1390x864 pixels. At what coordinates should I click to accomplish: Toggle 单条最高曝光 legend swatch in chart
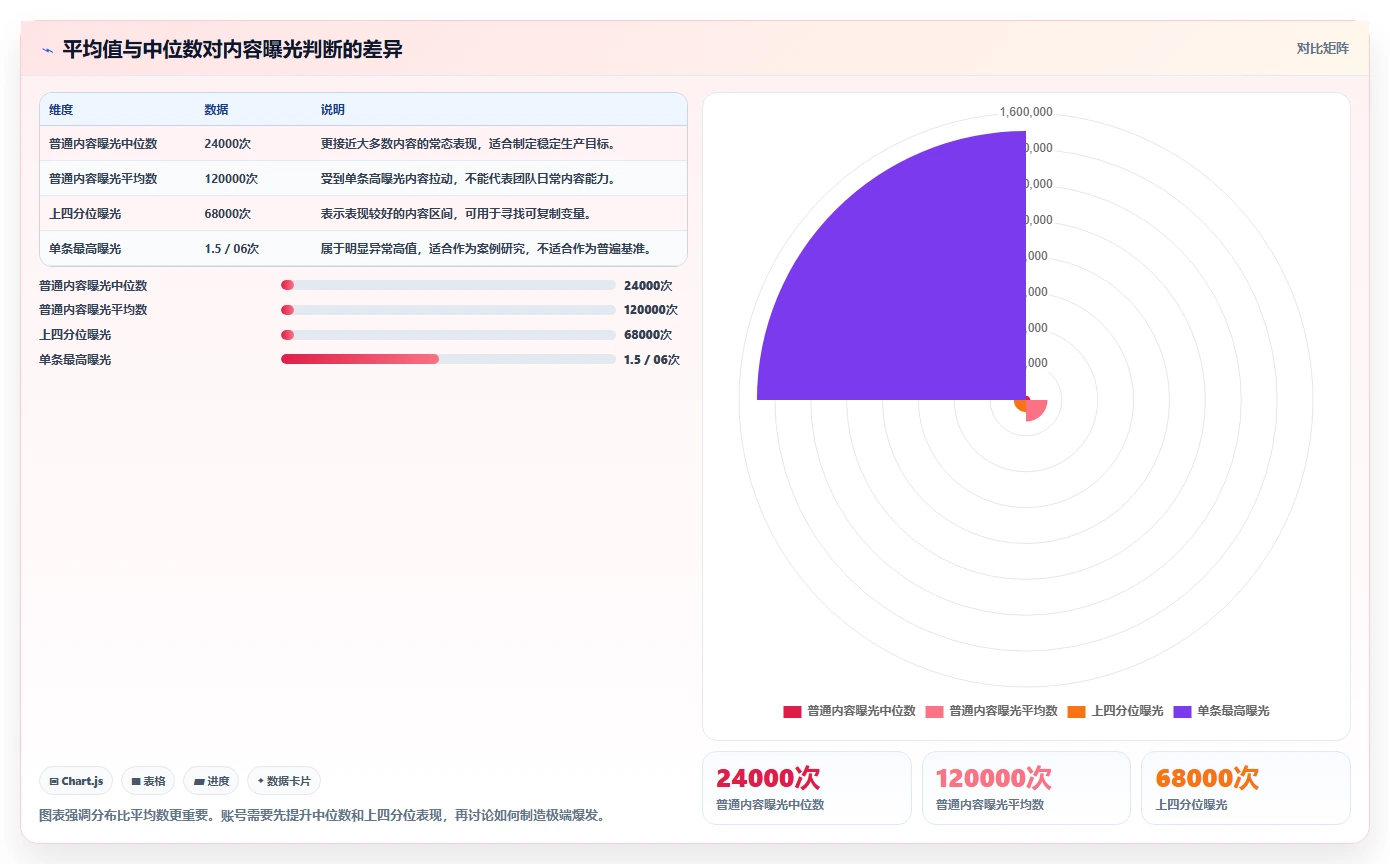pos(1182,711)
